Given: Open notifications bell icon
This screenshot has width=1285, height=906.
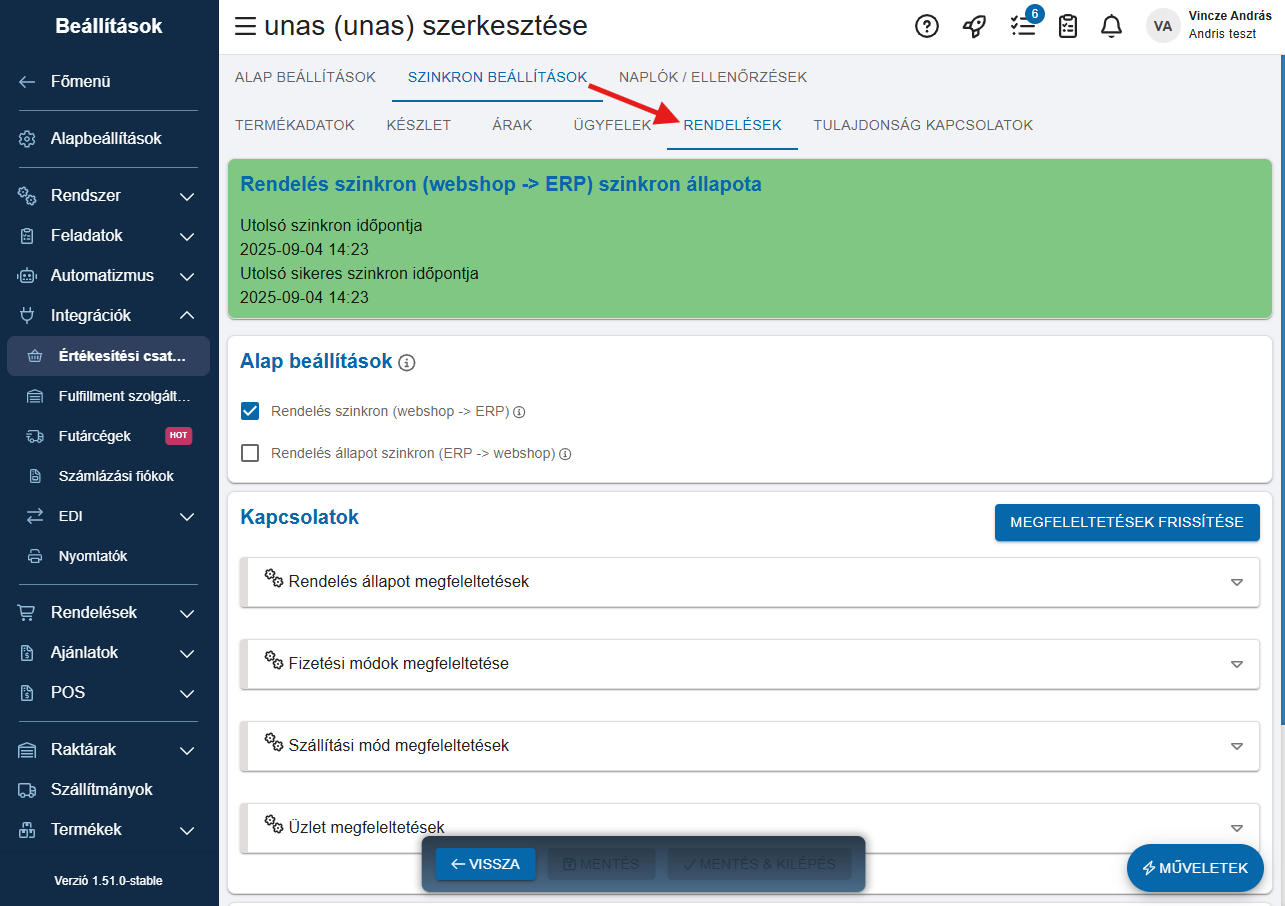Looking at the screenshot, I should point(1111,27).
